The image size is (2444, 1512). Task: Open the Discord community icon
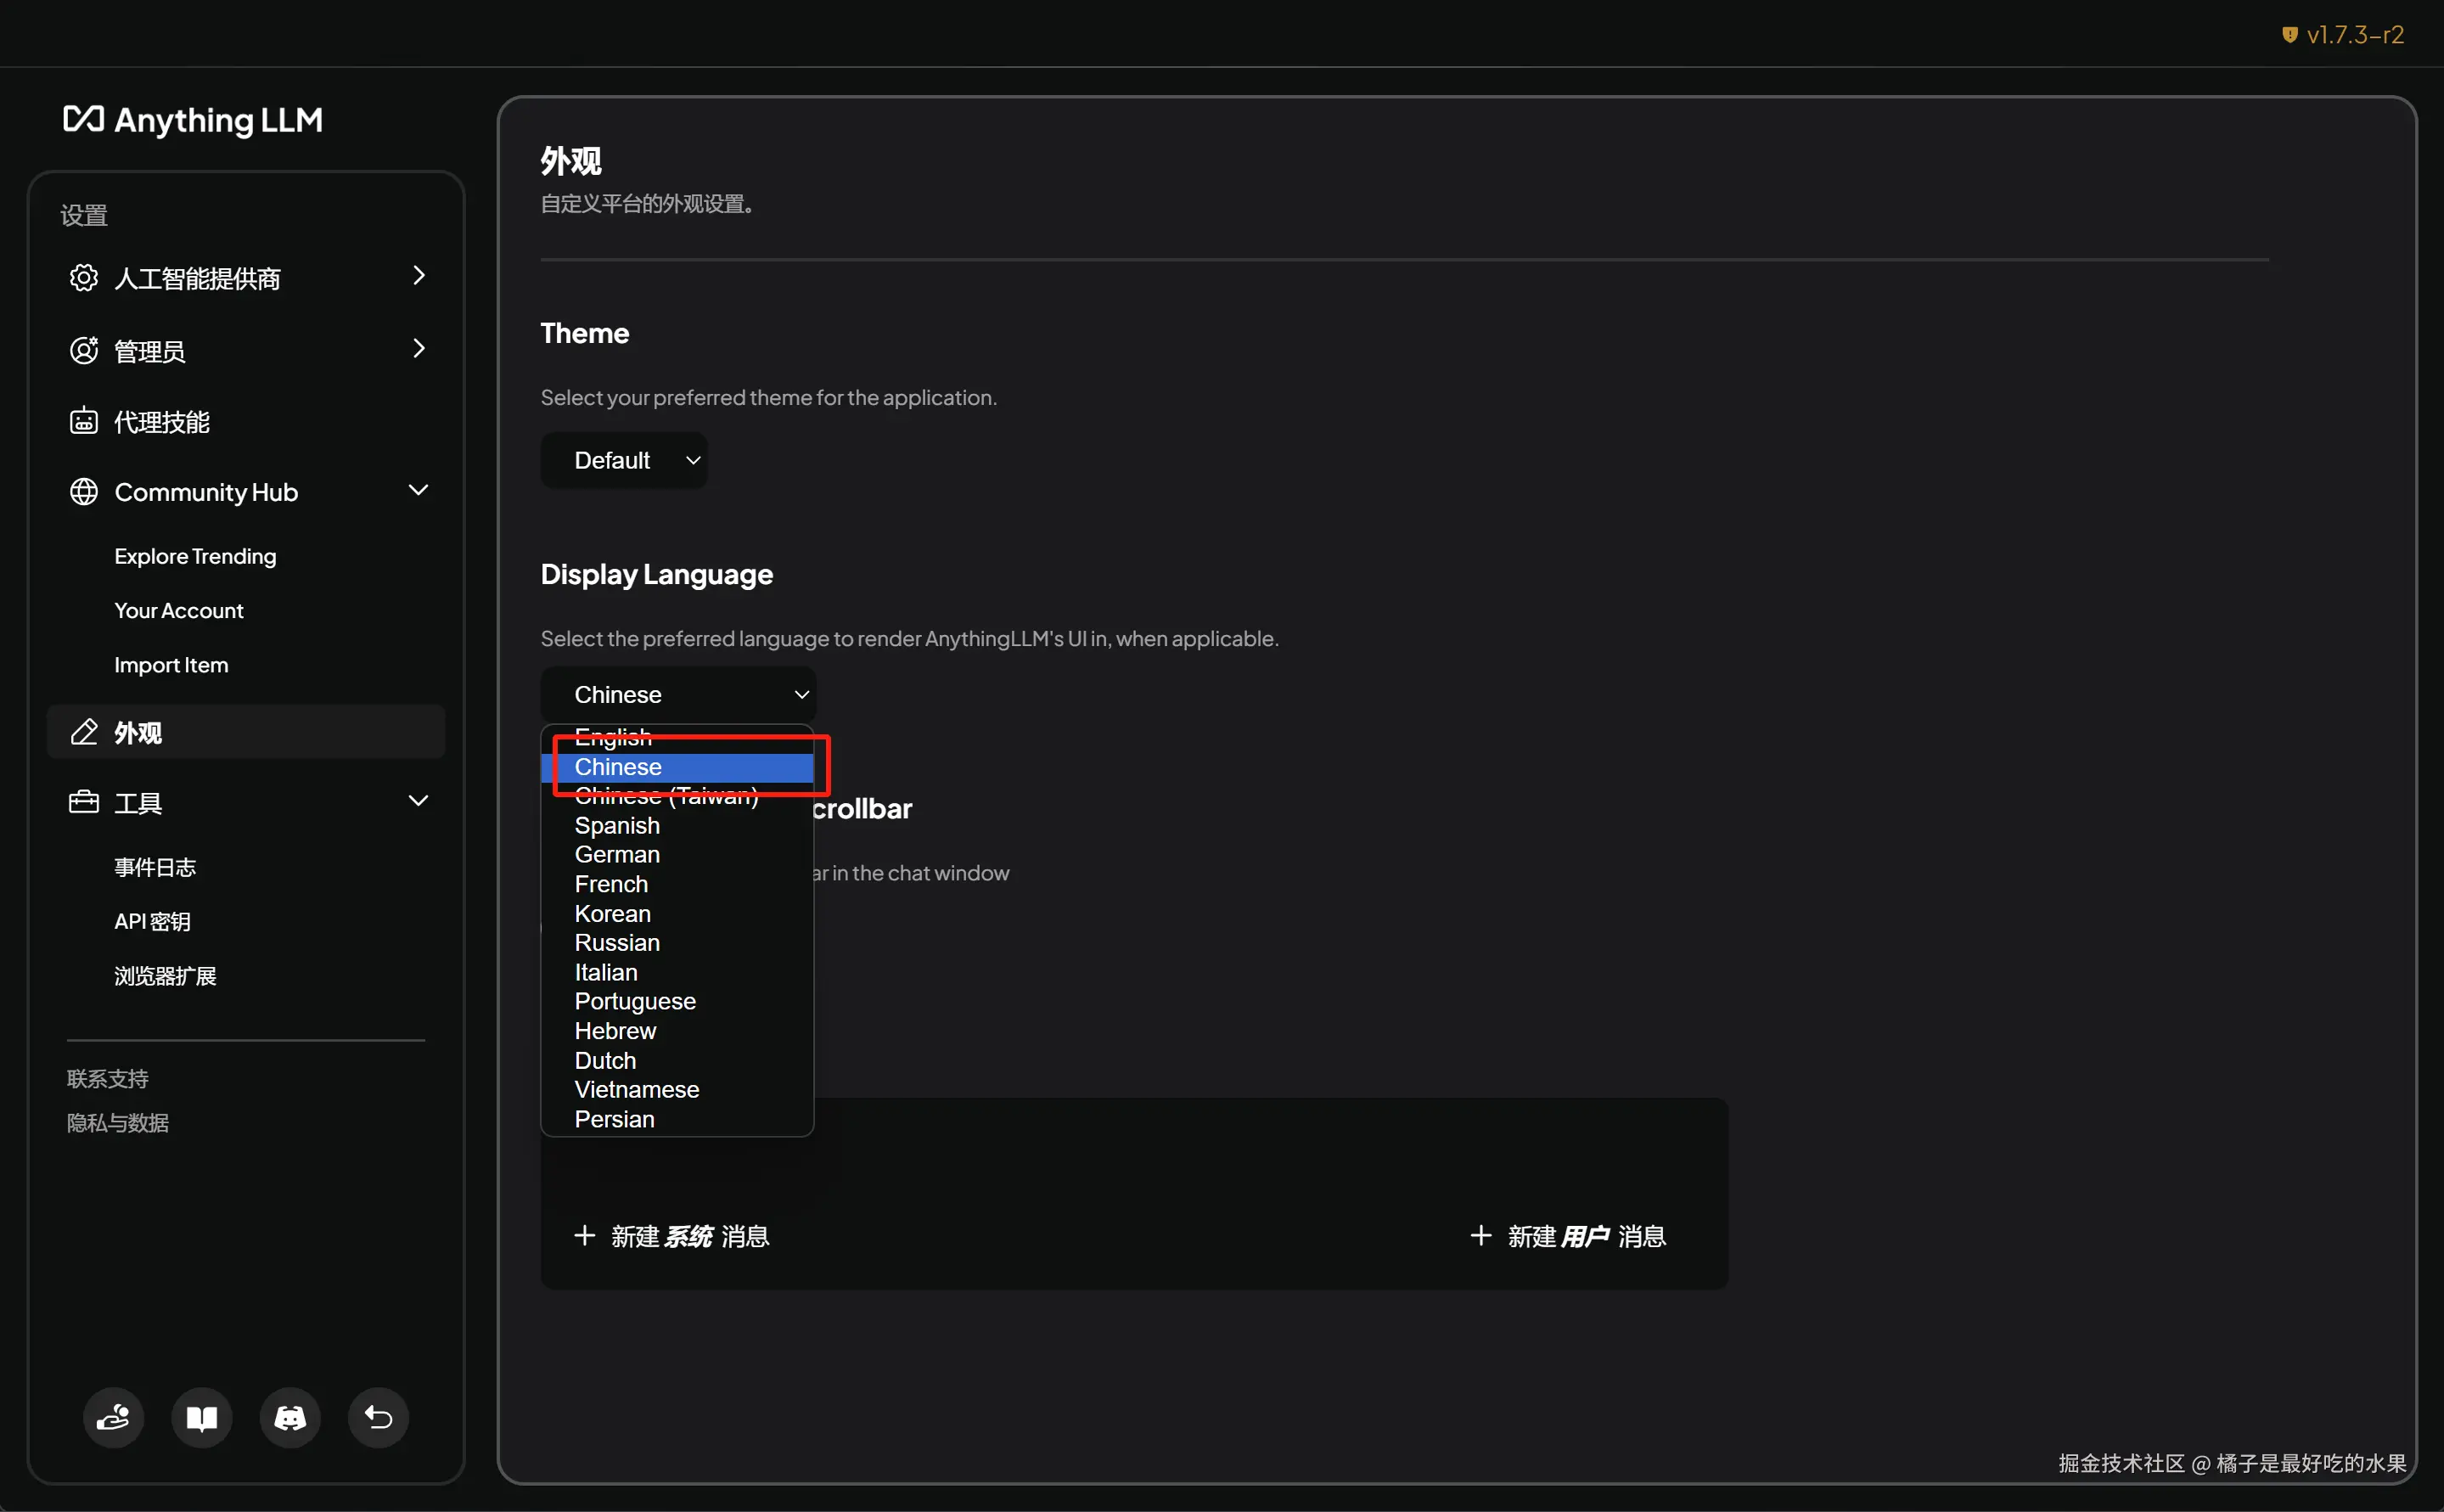coord(290,1417)
